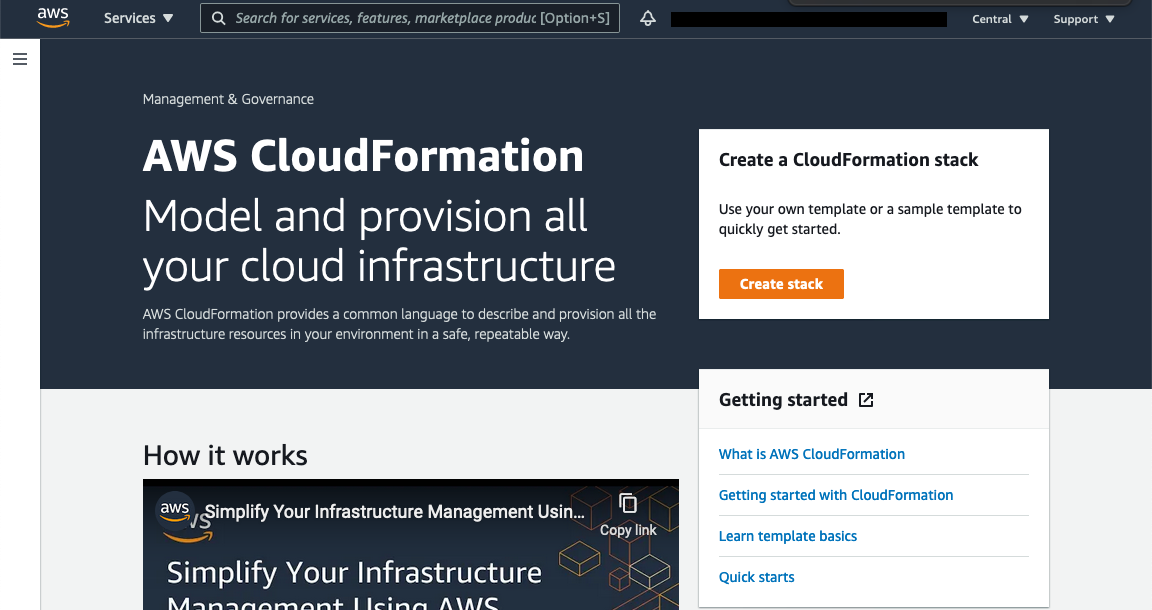Open What is AWS CloudFormation link
The image size is (1152, 610).
tap(811, 454)
